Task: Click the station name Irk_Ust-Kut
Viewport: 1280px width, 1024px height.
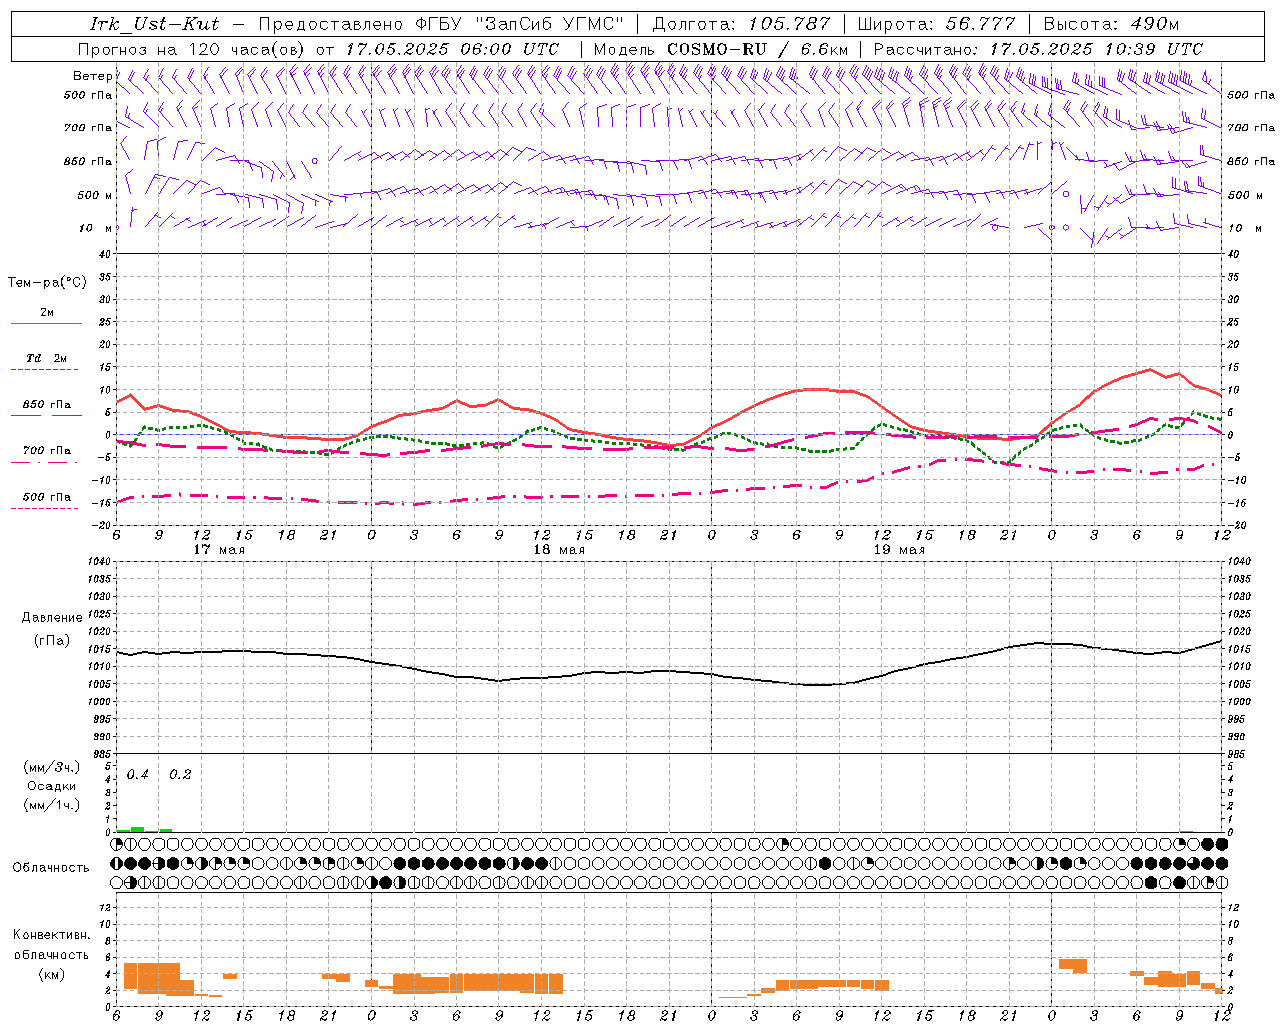Action: point(154,24)
